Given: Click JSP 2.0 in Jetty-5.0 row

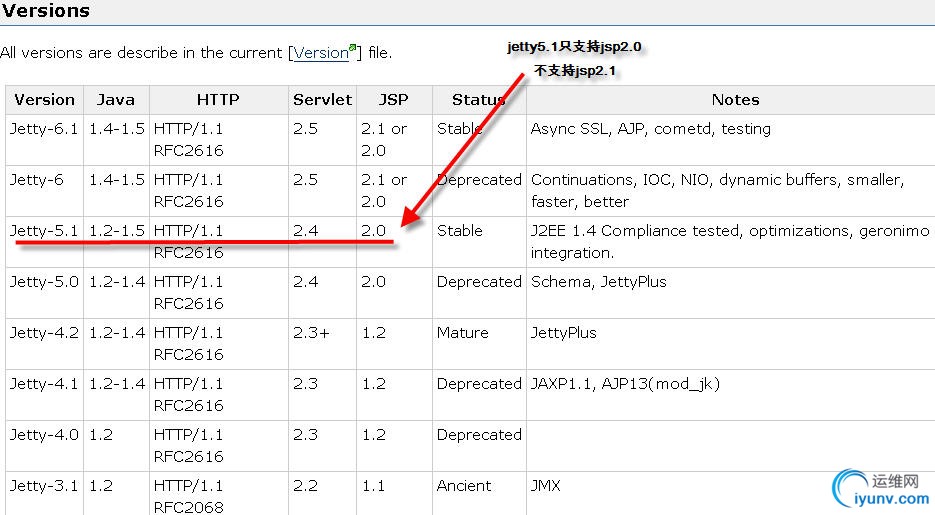Looking at the screenshot, I should coord(373,282).
